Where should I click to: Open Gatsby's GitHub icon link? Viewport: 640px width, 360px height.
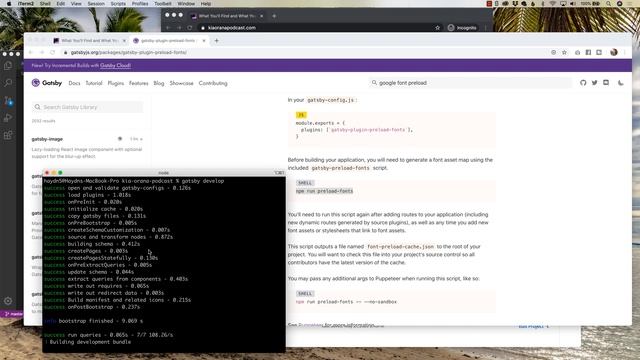(583, 83)
